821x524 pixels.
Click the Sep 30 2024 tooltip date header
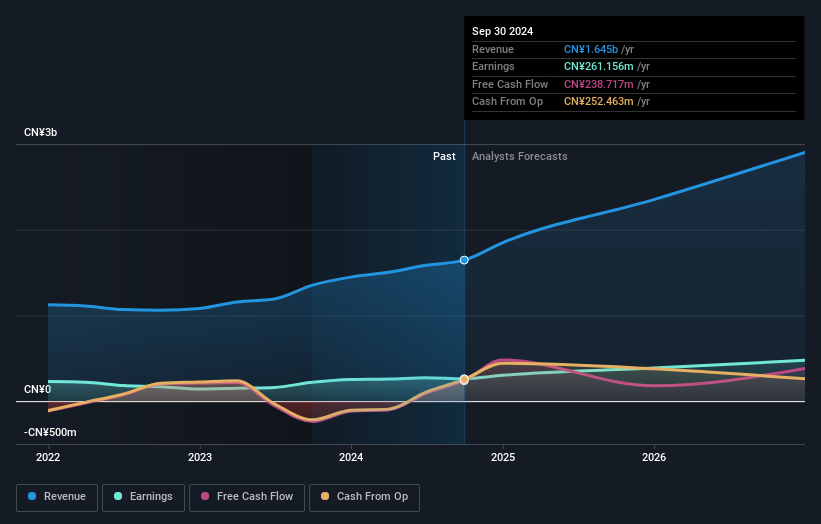point(502,31)
